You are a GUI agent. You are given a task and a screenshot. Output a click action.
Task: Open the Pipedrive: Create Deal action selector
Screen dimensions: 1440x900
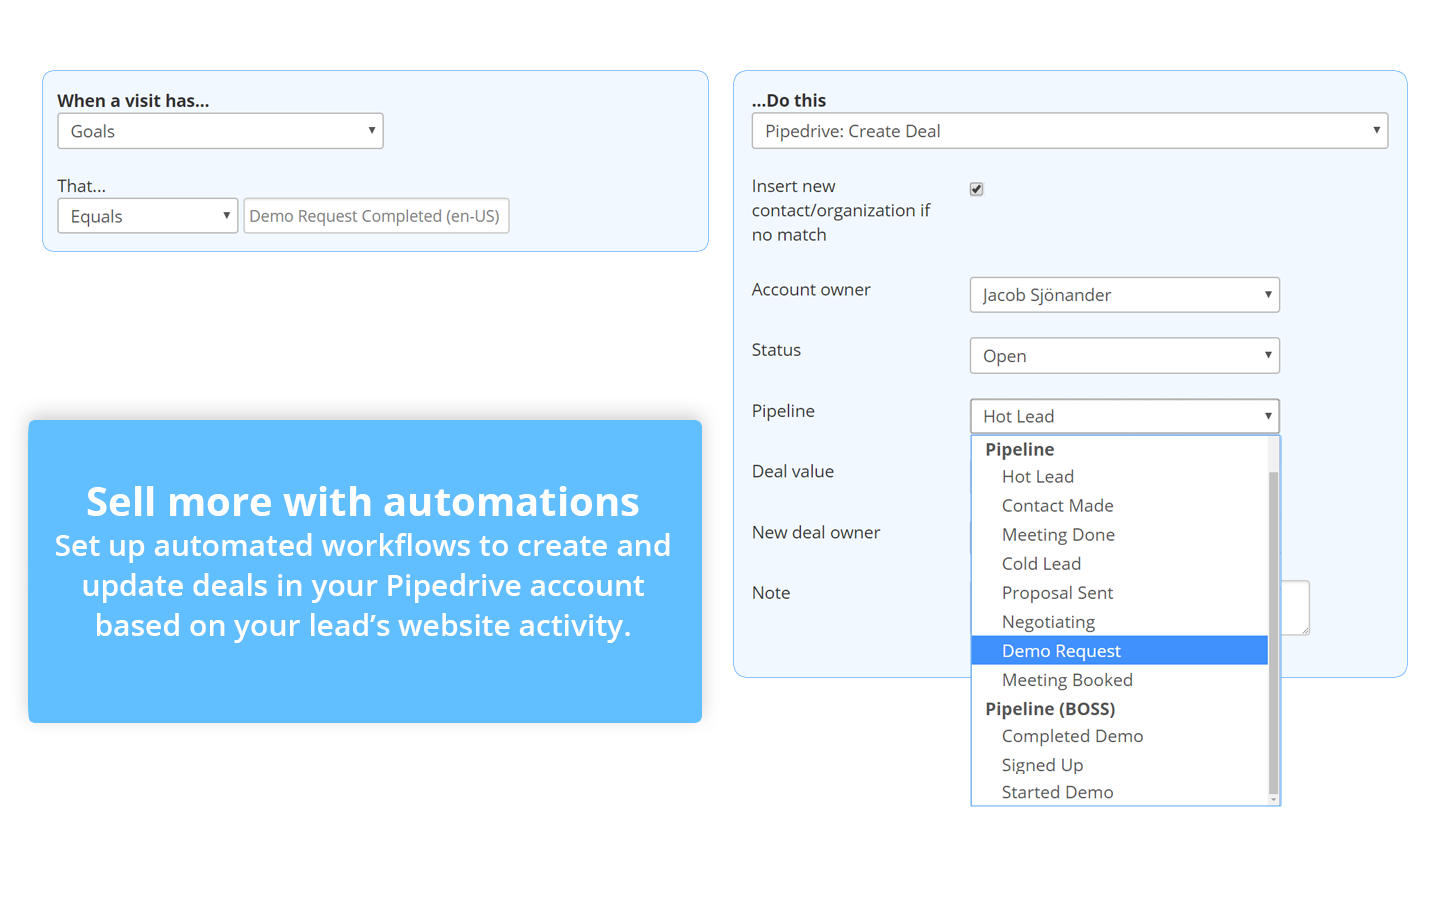pos(1069,130)
